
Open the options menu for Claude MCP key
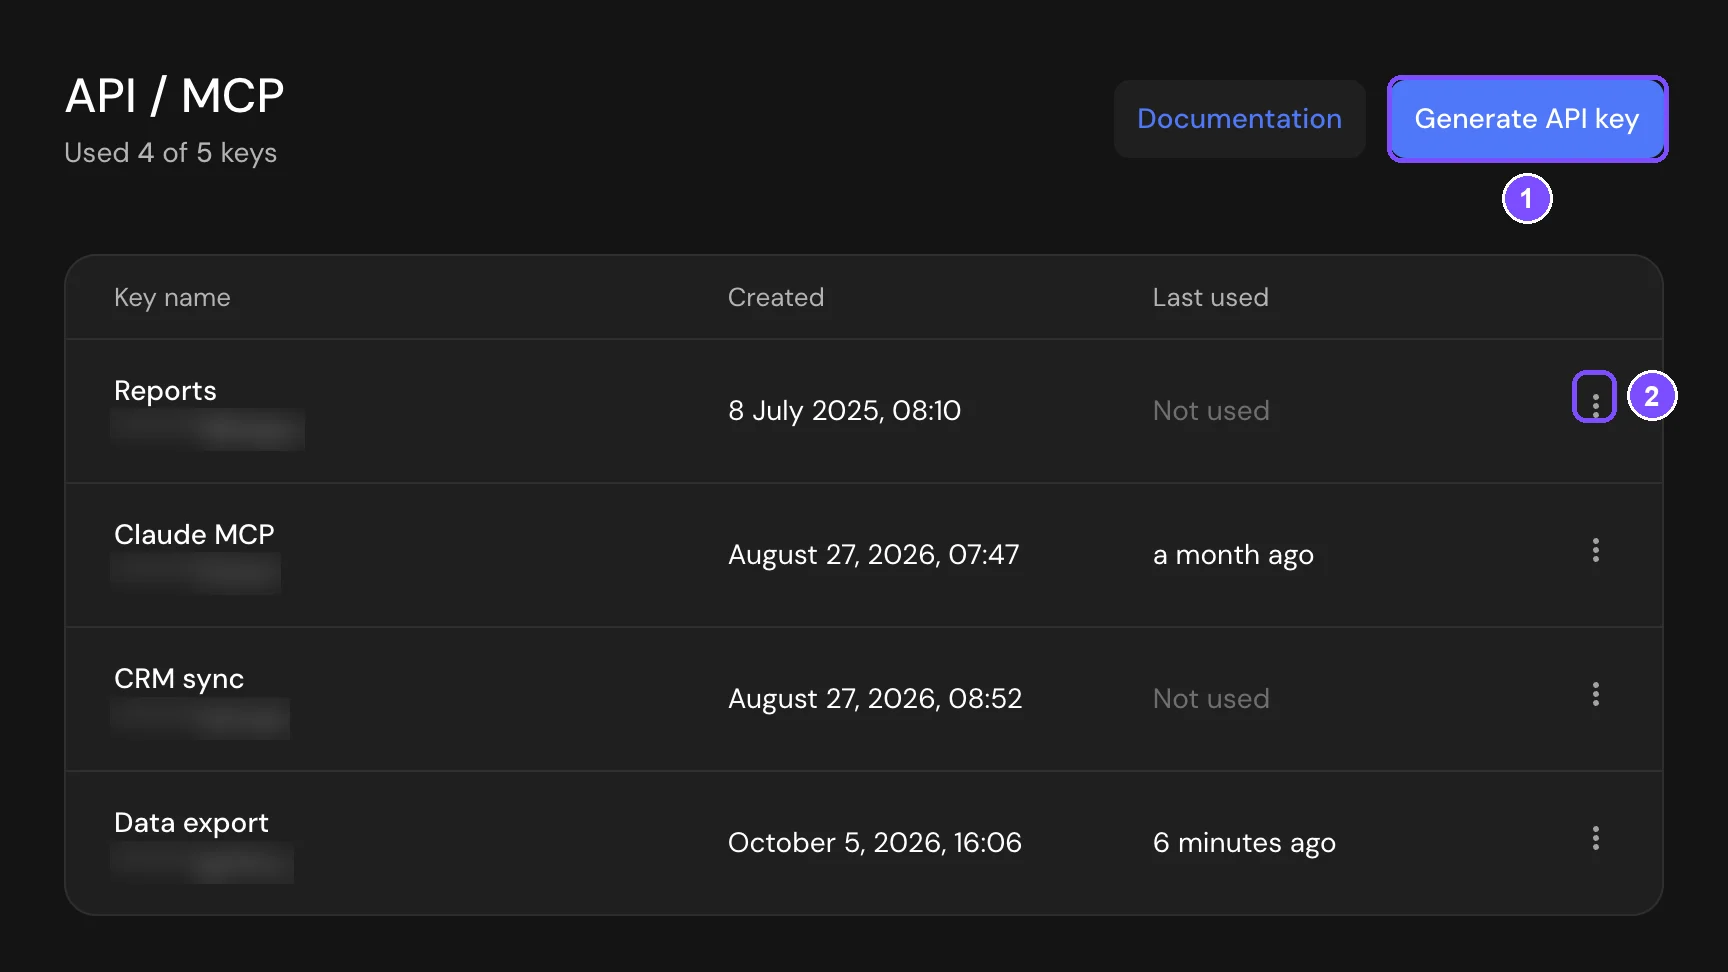click(1595, 550)
